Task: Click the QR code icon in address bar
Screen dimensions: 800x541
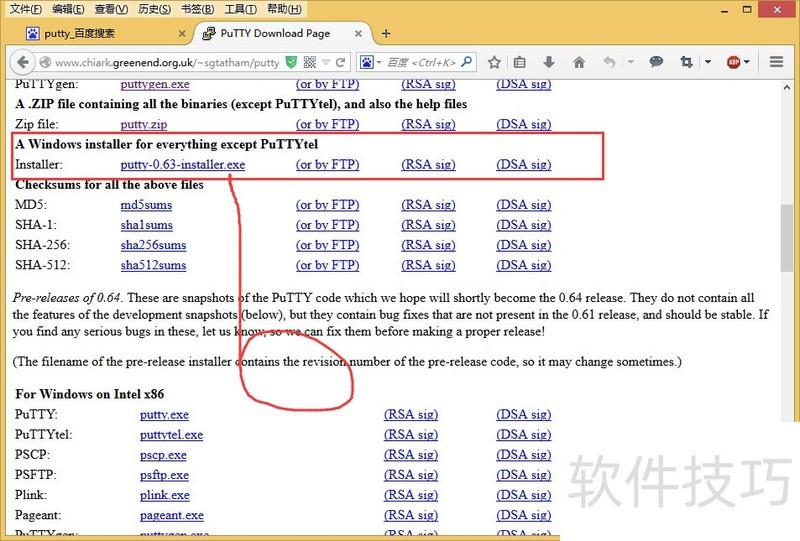Action: 308,62
